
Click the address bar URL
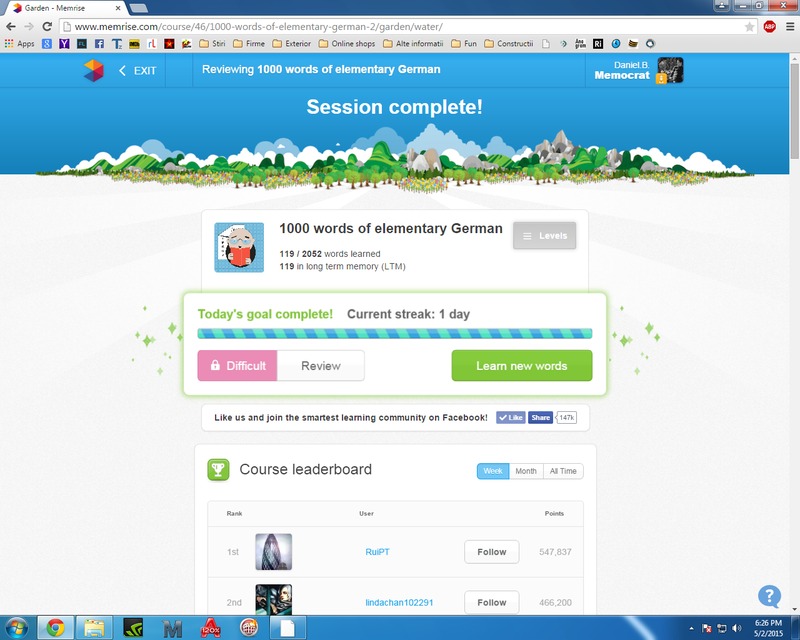(x=258, y=27)
